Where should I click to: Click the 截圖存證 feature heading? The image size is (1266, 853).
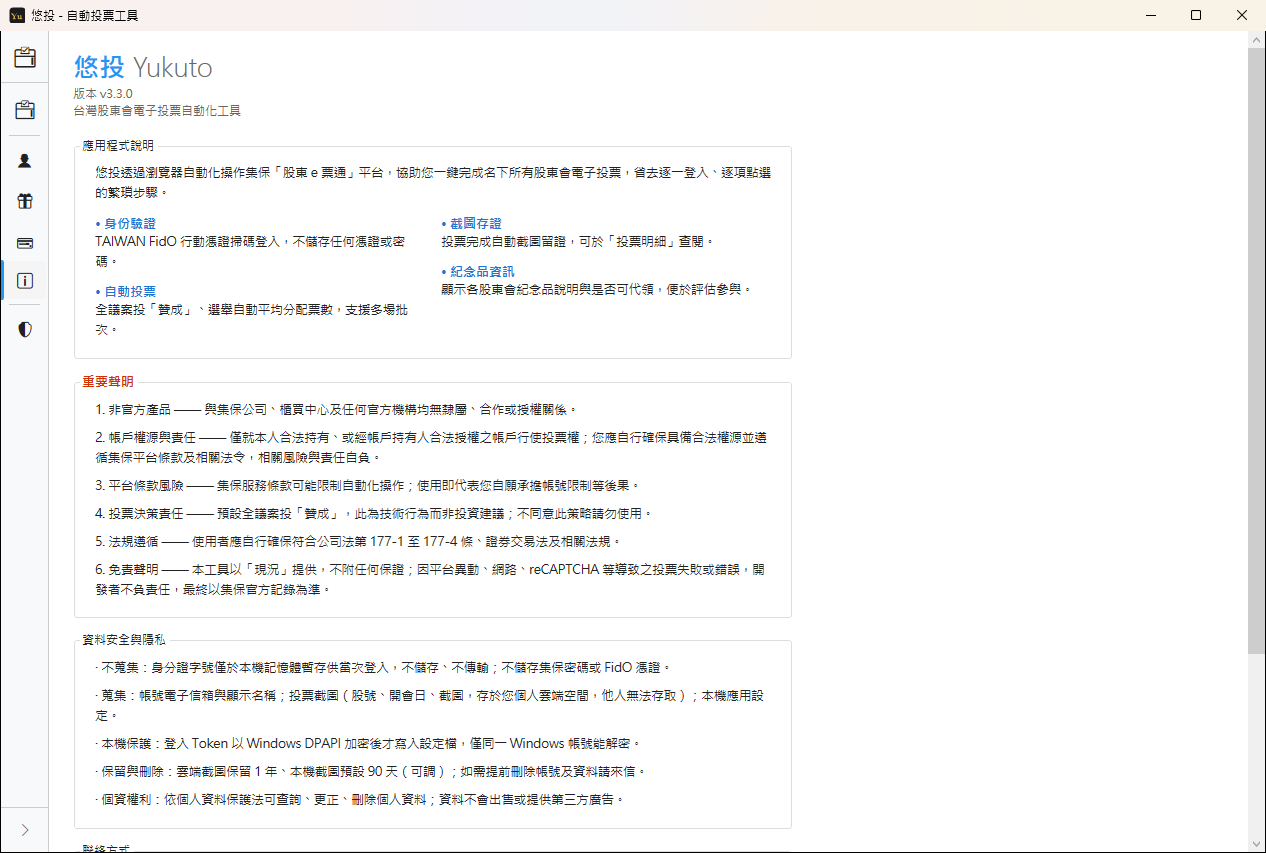(x=472, y=224)
